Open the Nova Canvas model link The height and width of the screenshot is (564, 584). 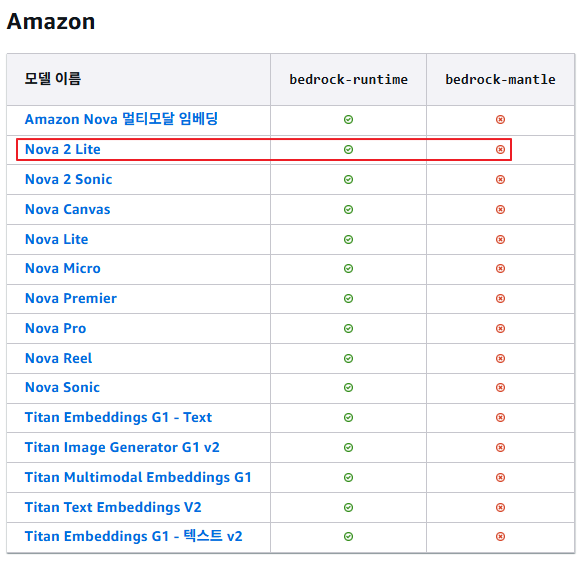[x=67, y=209]
